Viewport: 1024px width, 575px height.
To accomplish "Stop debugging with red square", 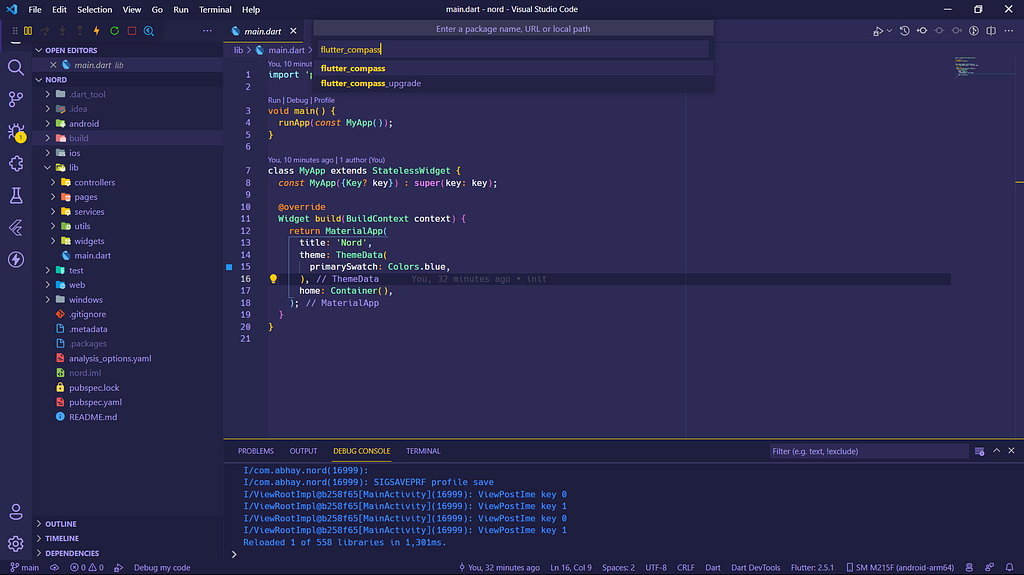I will pos(132,31).
